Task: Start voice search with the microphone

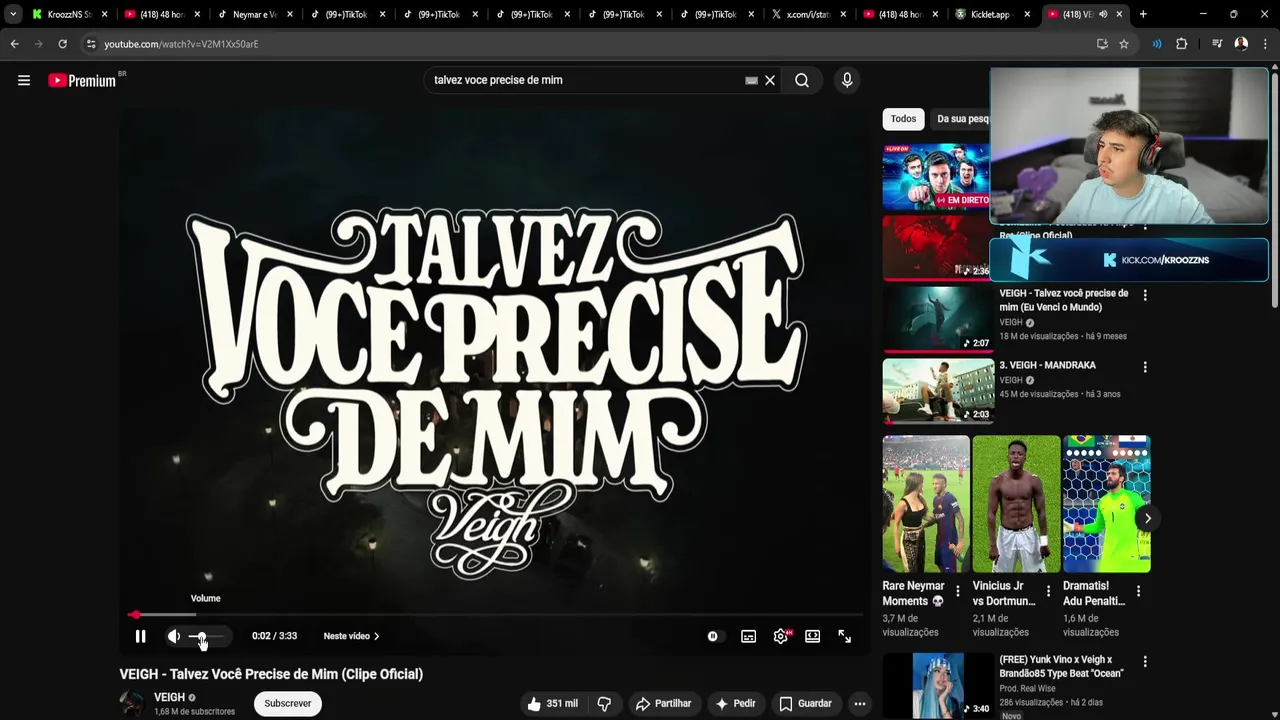Action: click(847, 80)
